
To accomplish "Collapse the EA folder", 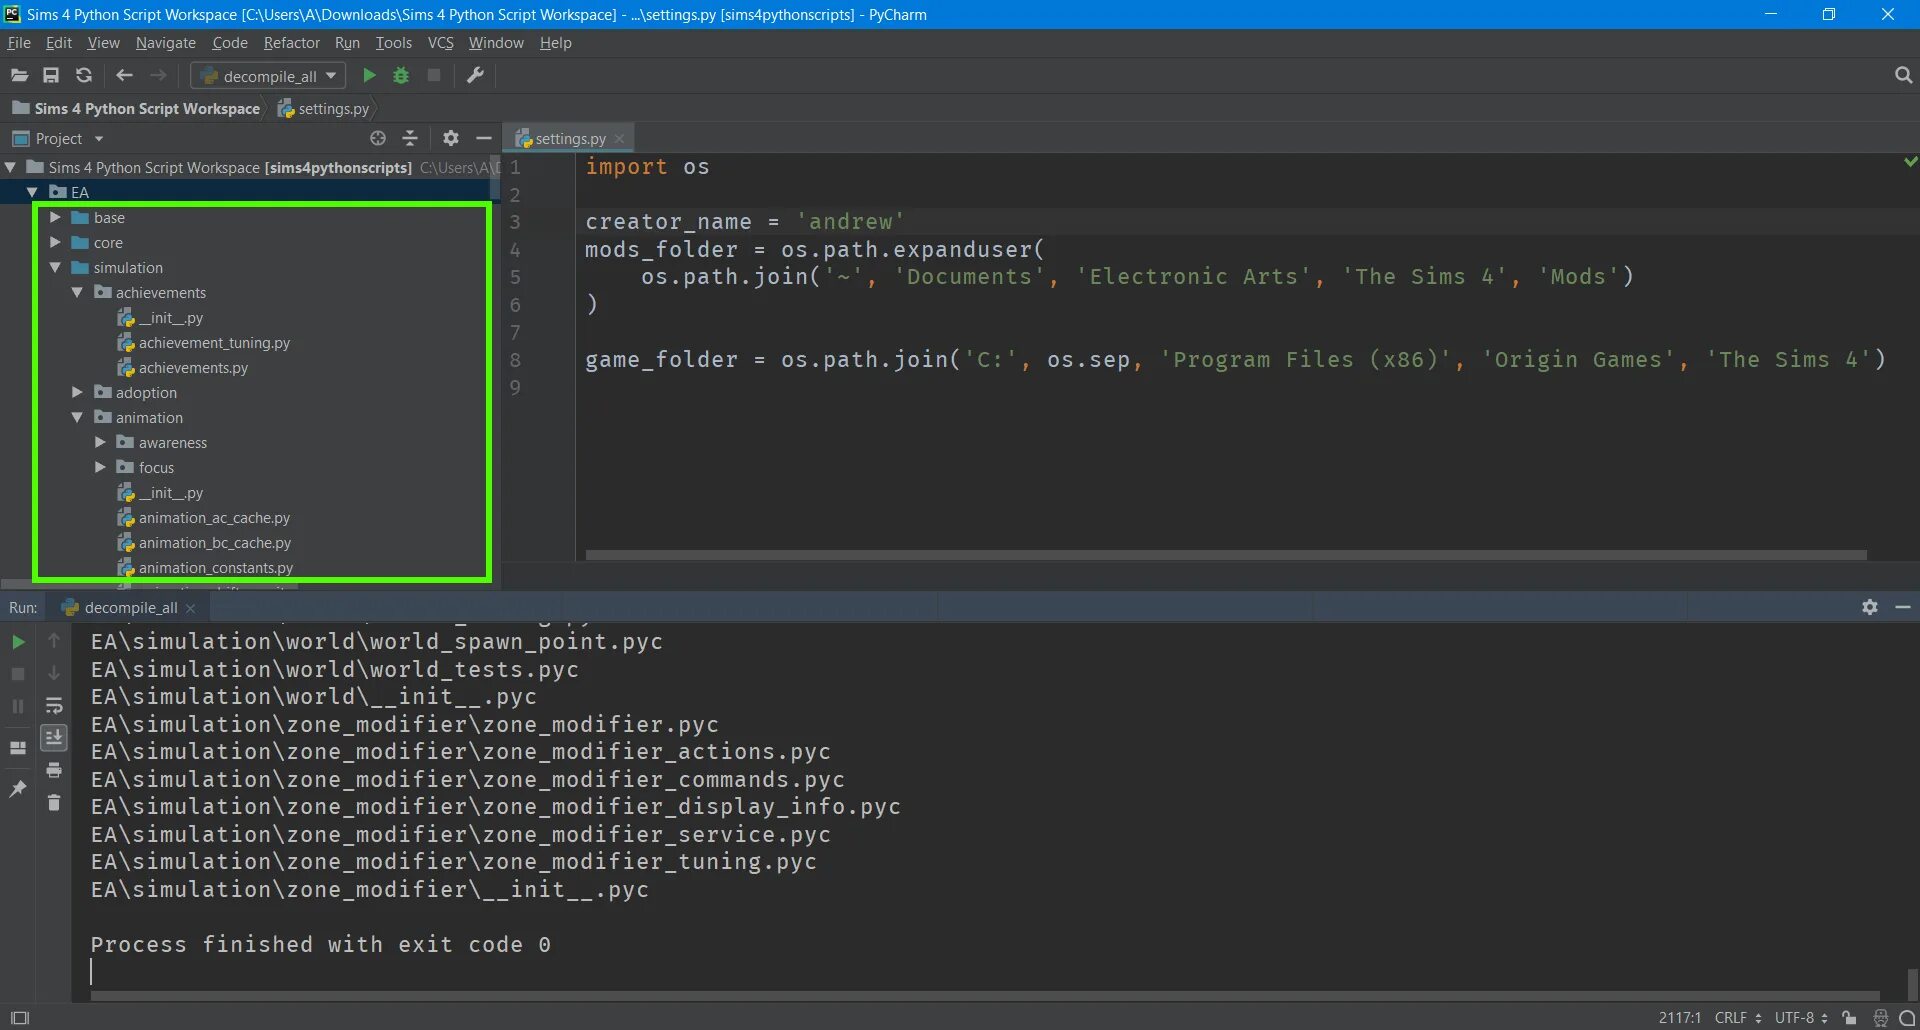I will tap(32, 192).
